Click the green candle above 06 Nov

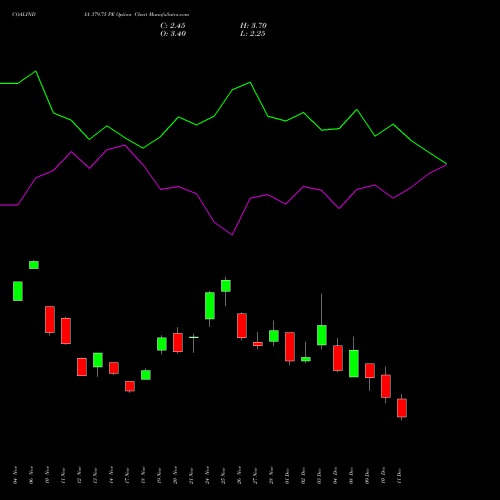tap(34, 265)
